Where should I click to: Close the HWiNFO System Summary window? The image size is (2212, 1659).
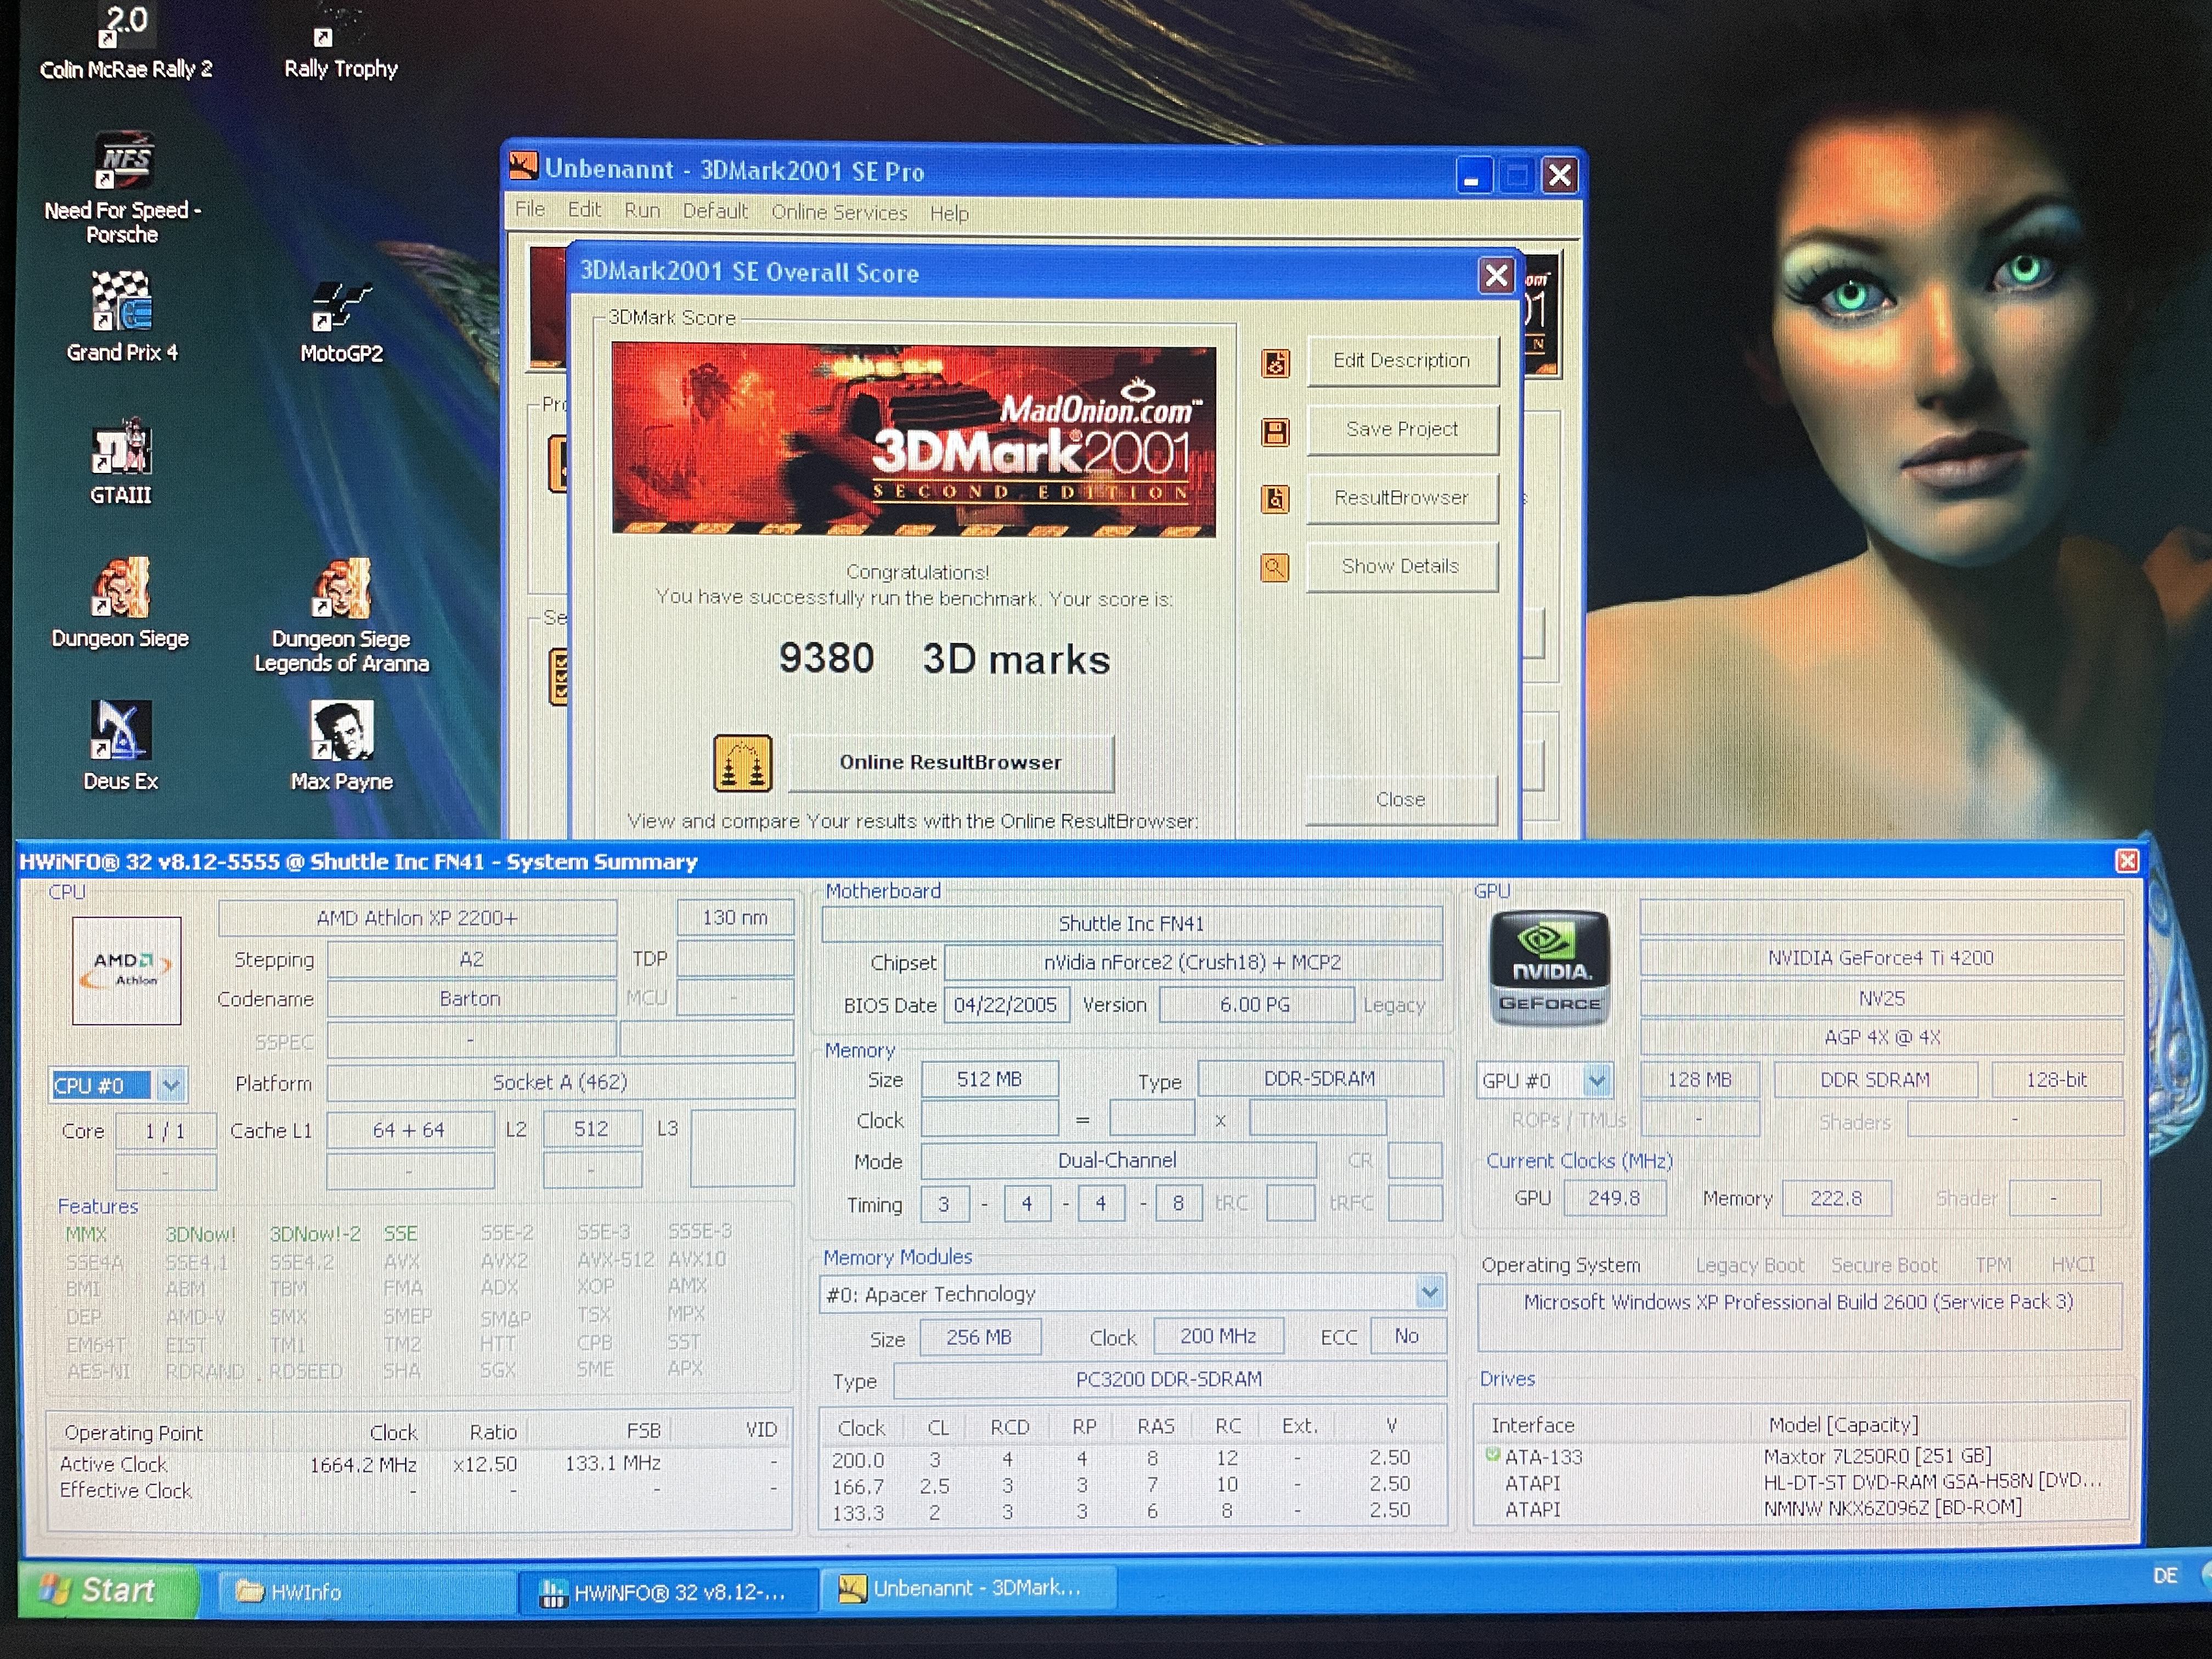pyautogui.click(x=2127, y=861)
